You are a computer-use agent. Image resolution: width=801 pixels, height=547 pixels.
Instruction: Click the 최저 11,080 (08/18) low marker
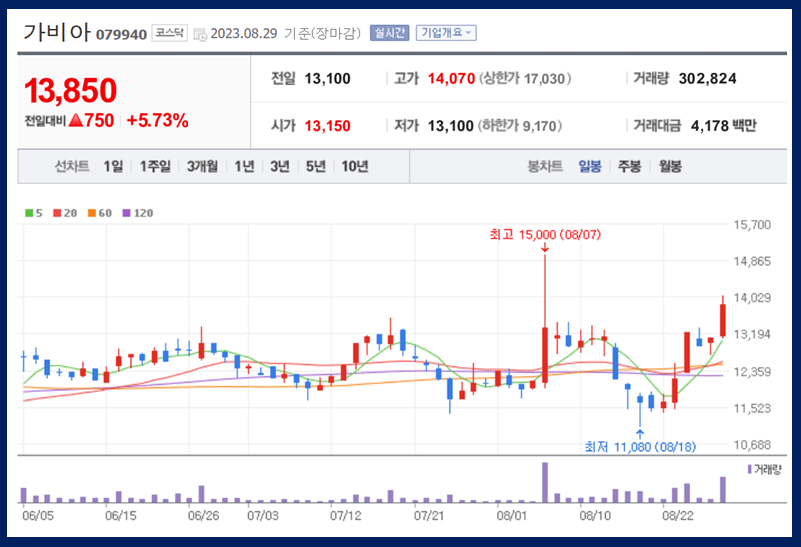640,447
